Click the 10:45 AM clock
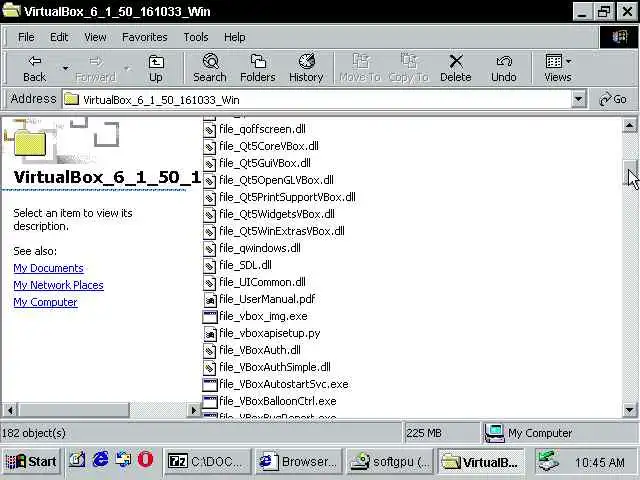Viewport: 640px width, 480px height. pyautogui.click(x=600, y=462)
